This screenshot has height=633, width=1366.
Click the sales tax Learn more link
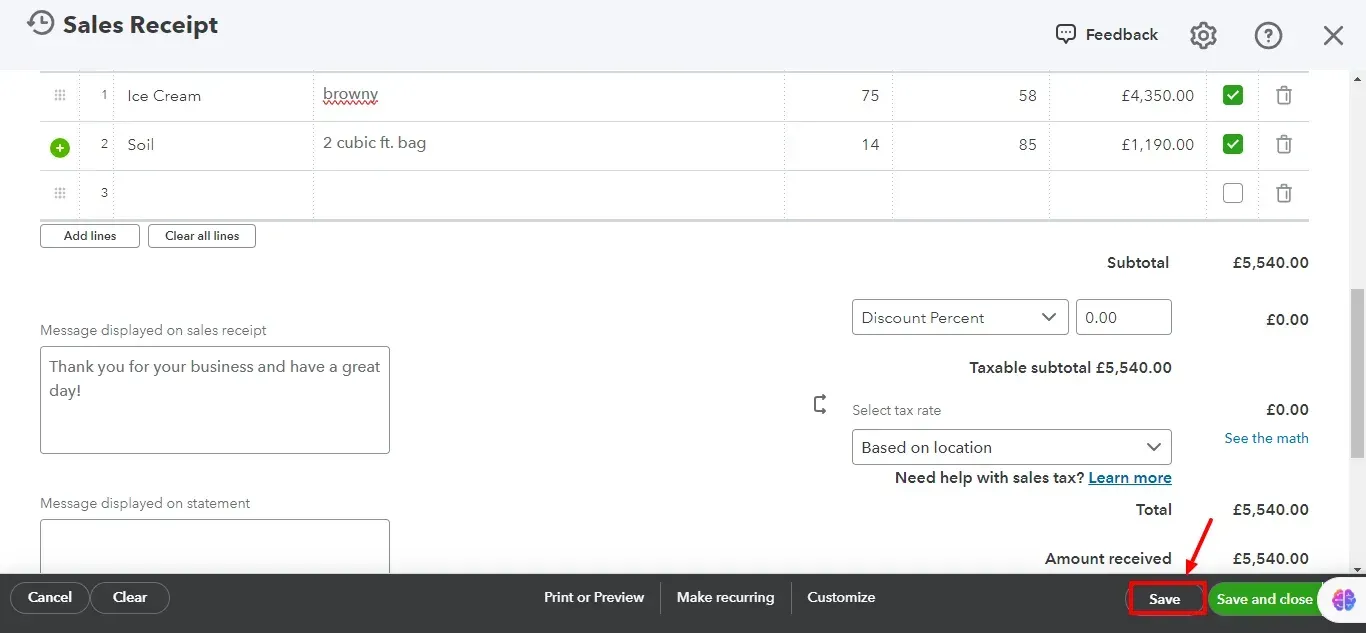tap(1130, 478)
